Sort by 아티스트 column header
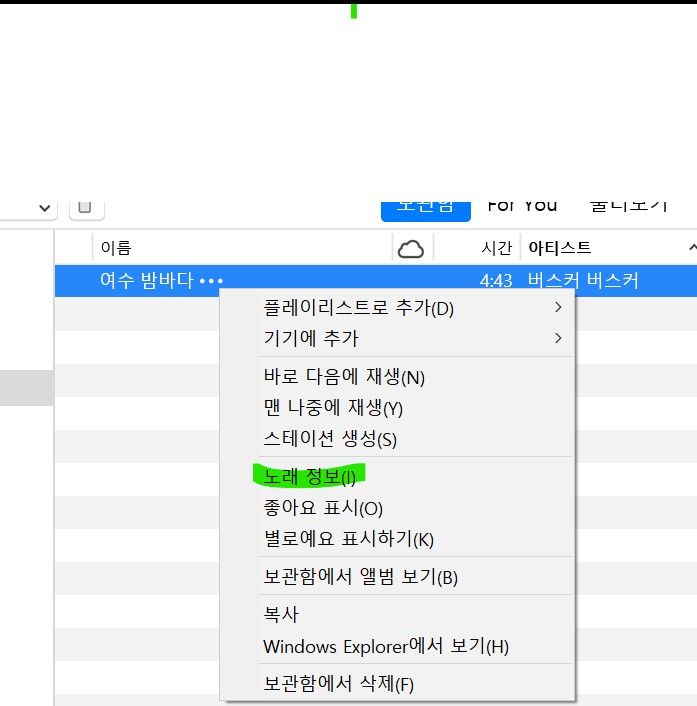Image resolution: width=697 pixels, height=706 pixels. pyautogui.click(x=559, y=248)
